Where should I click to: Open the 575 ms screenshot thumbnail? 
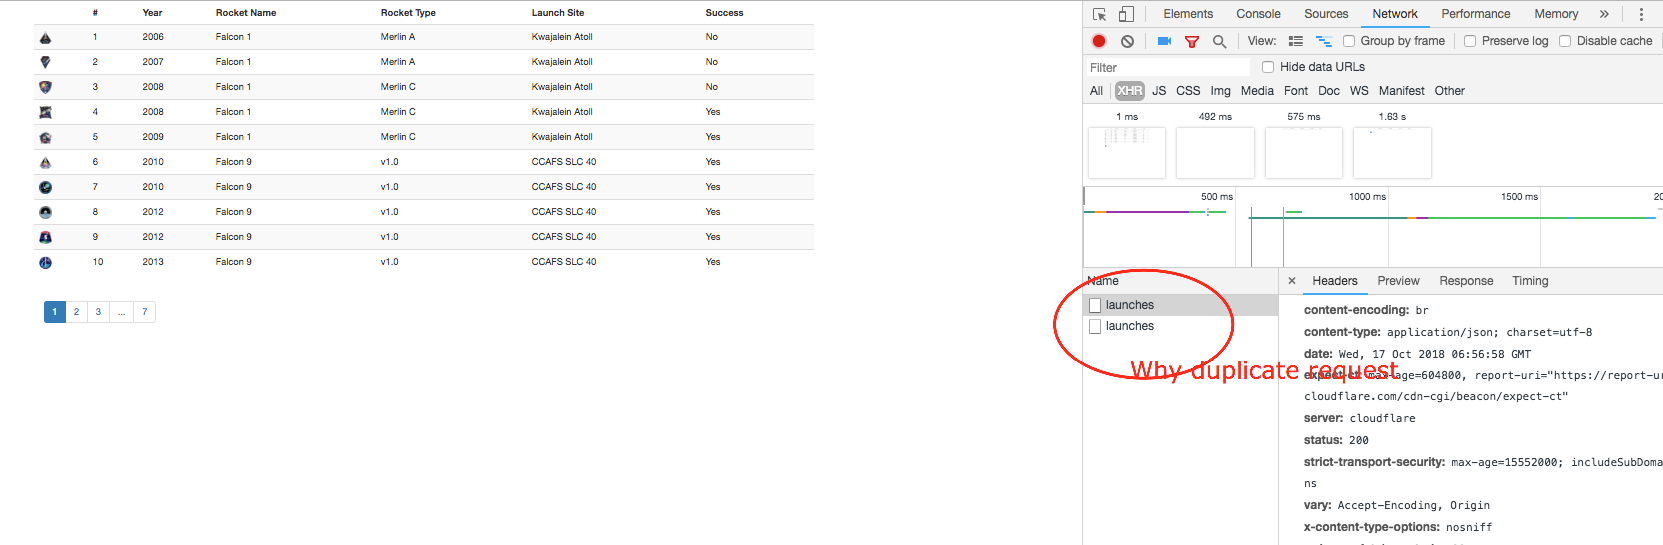[x=1304, y=152]
